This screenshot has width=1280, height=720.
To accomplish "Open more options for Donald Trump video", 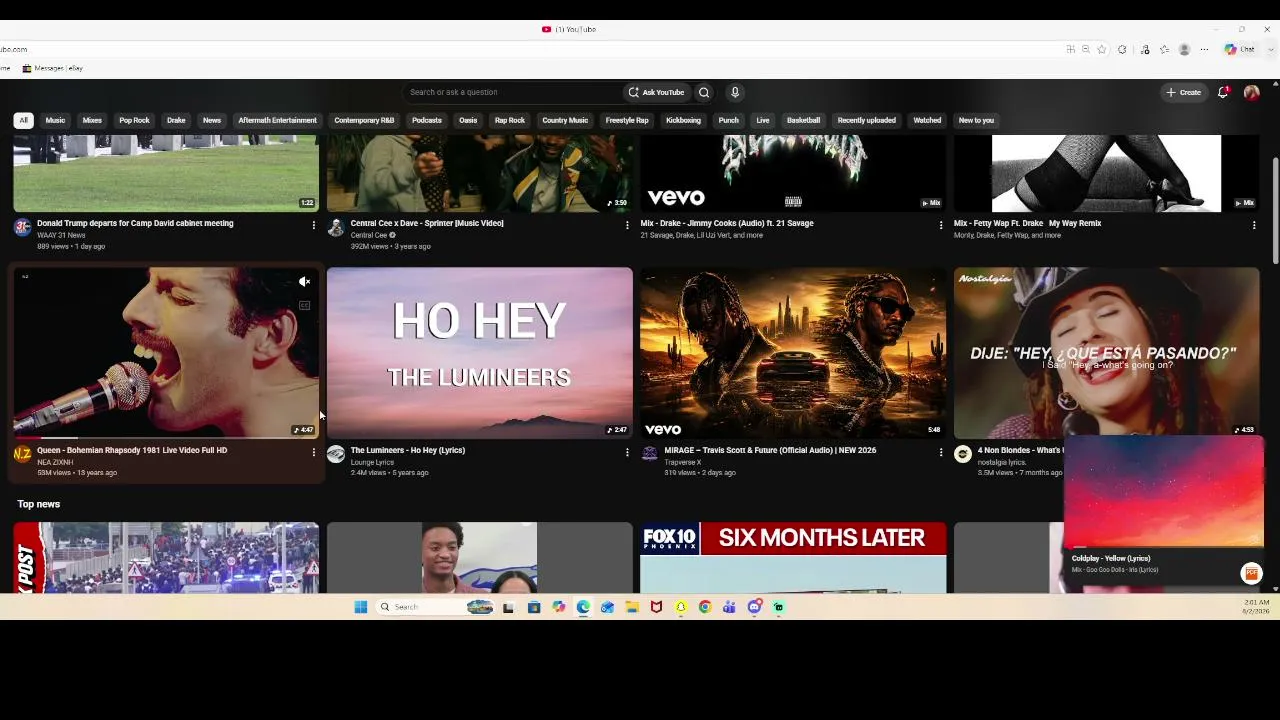I will (x=314, y=225).
